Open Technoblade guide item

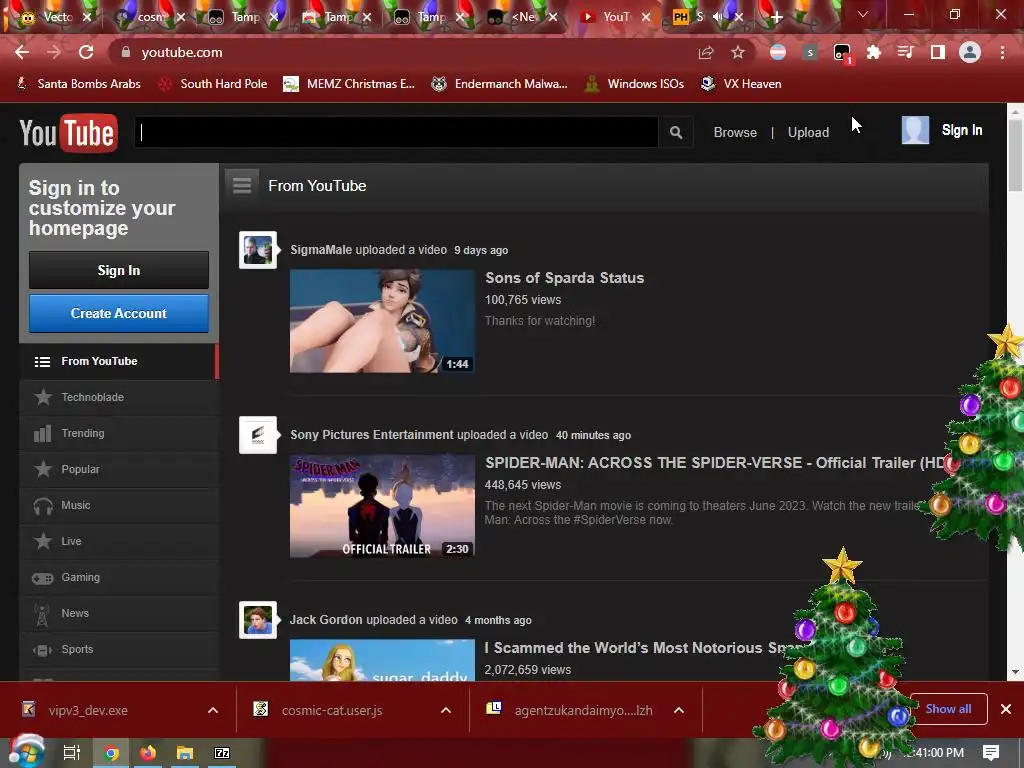tap(119, 397)
